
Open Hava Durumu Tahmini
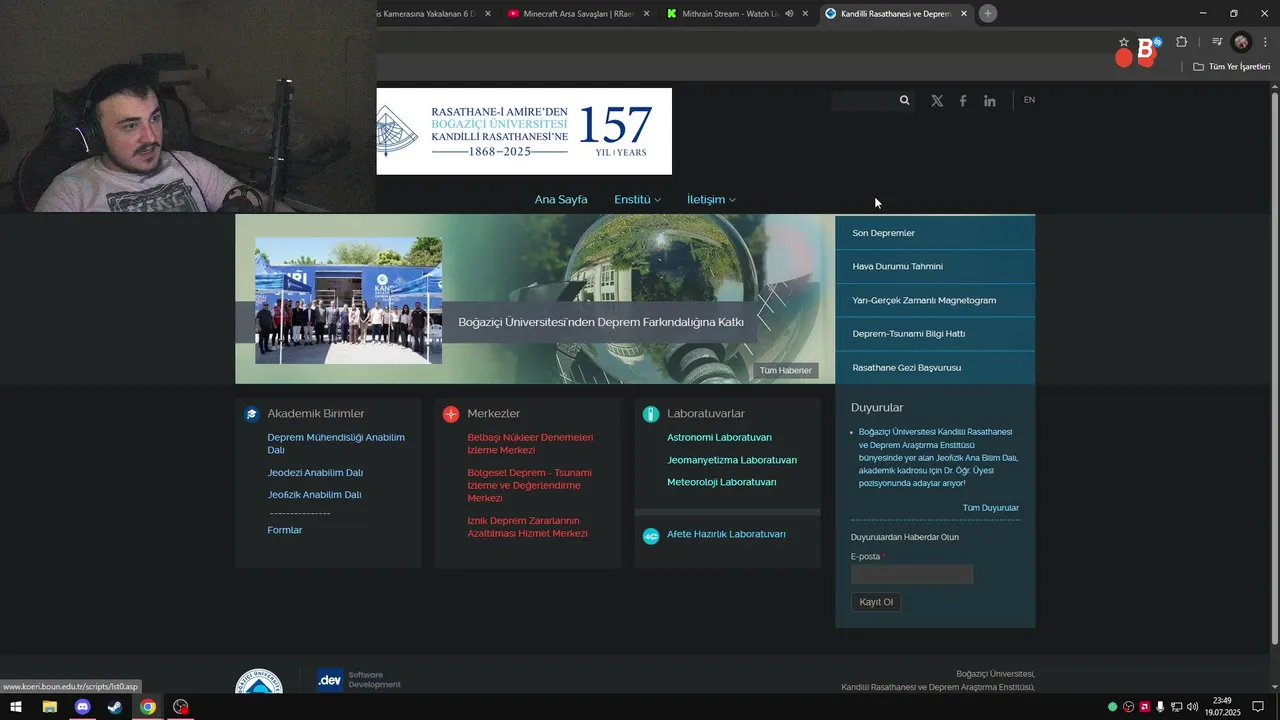click(935, 267)
